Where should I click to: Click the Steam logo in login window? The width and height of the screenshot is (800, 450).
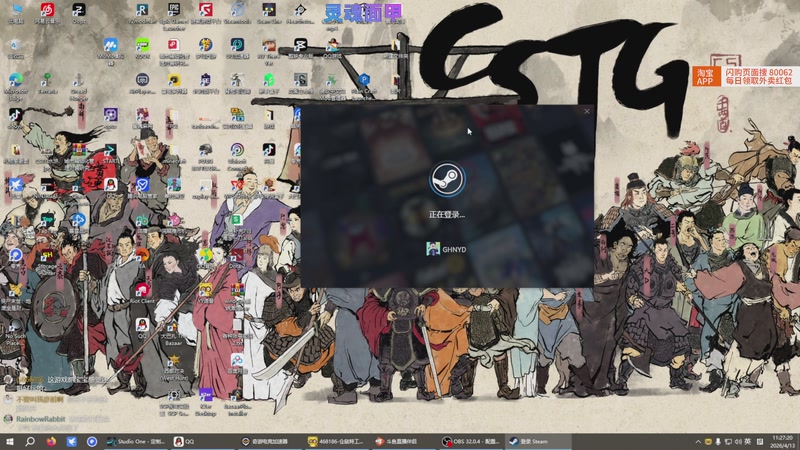point(447,179)
